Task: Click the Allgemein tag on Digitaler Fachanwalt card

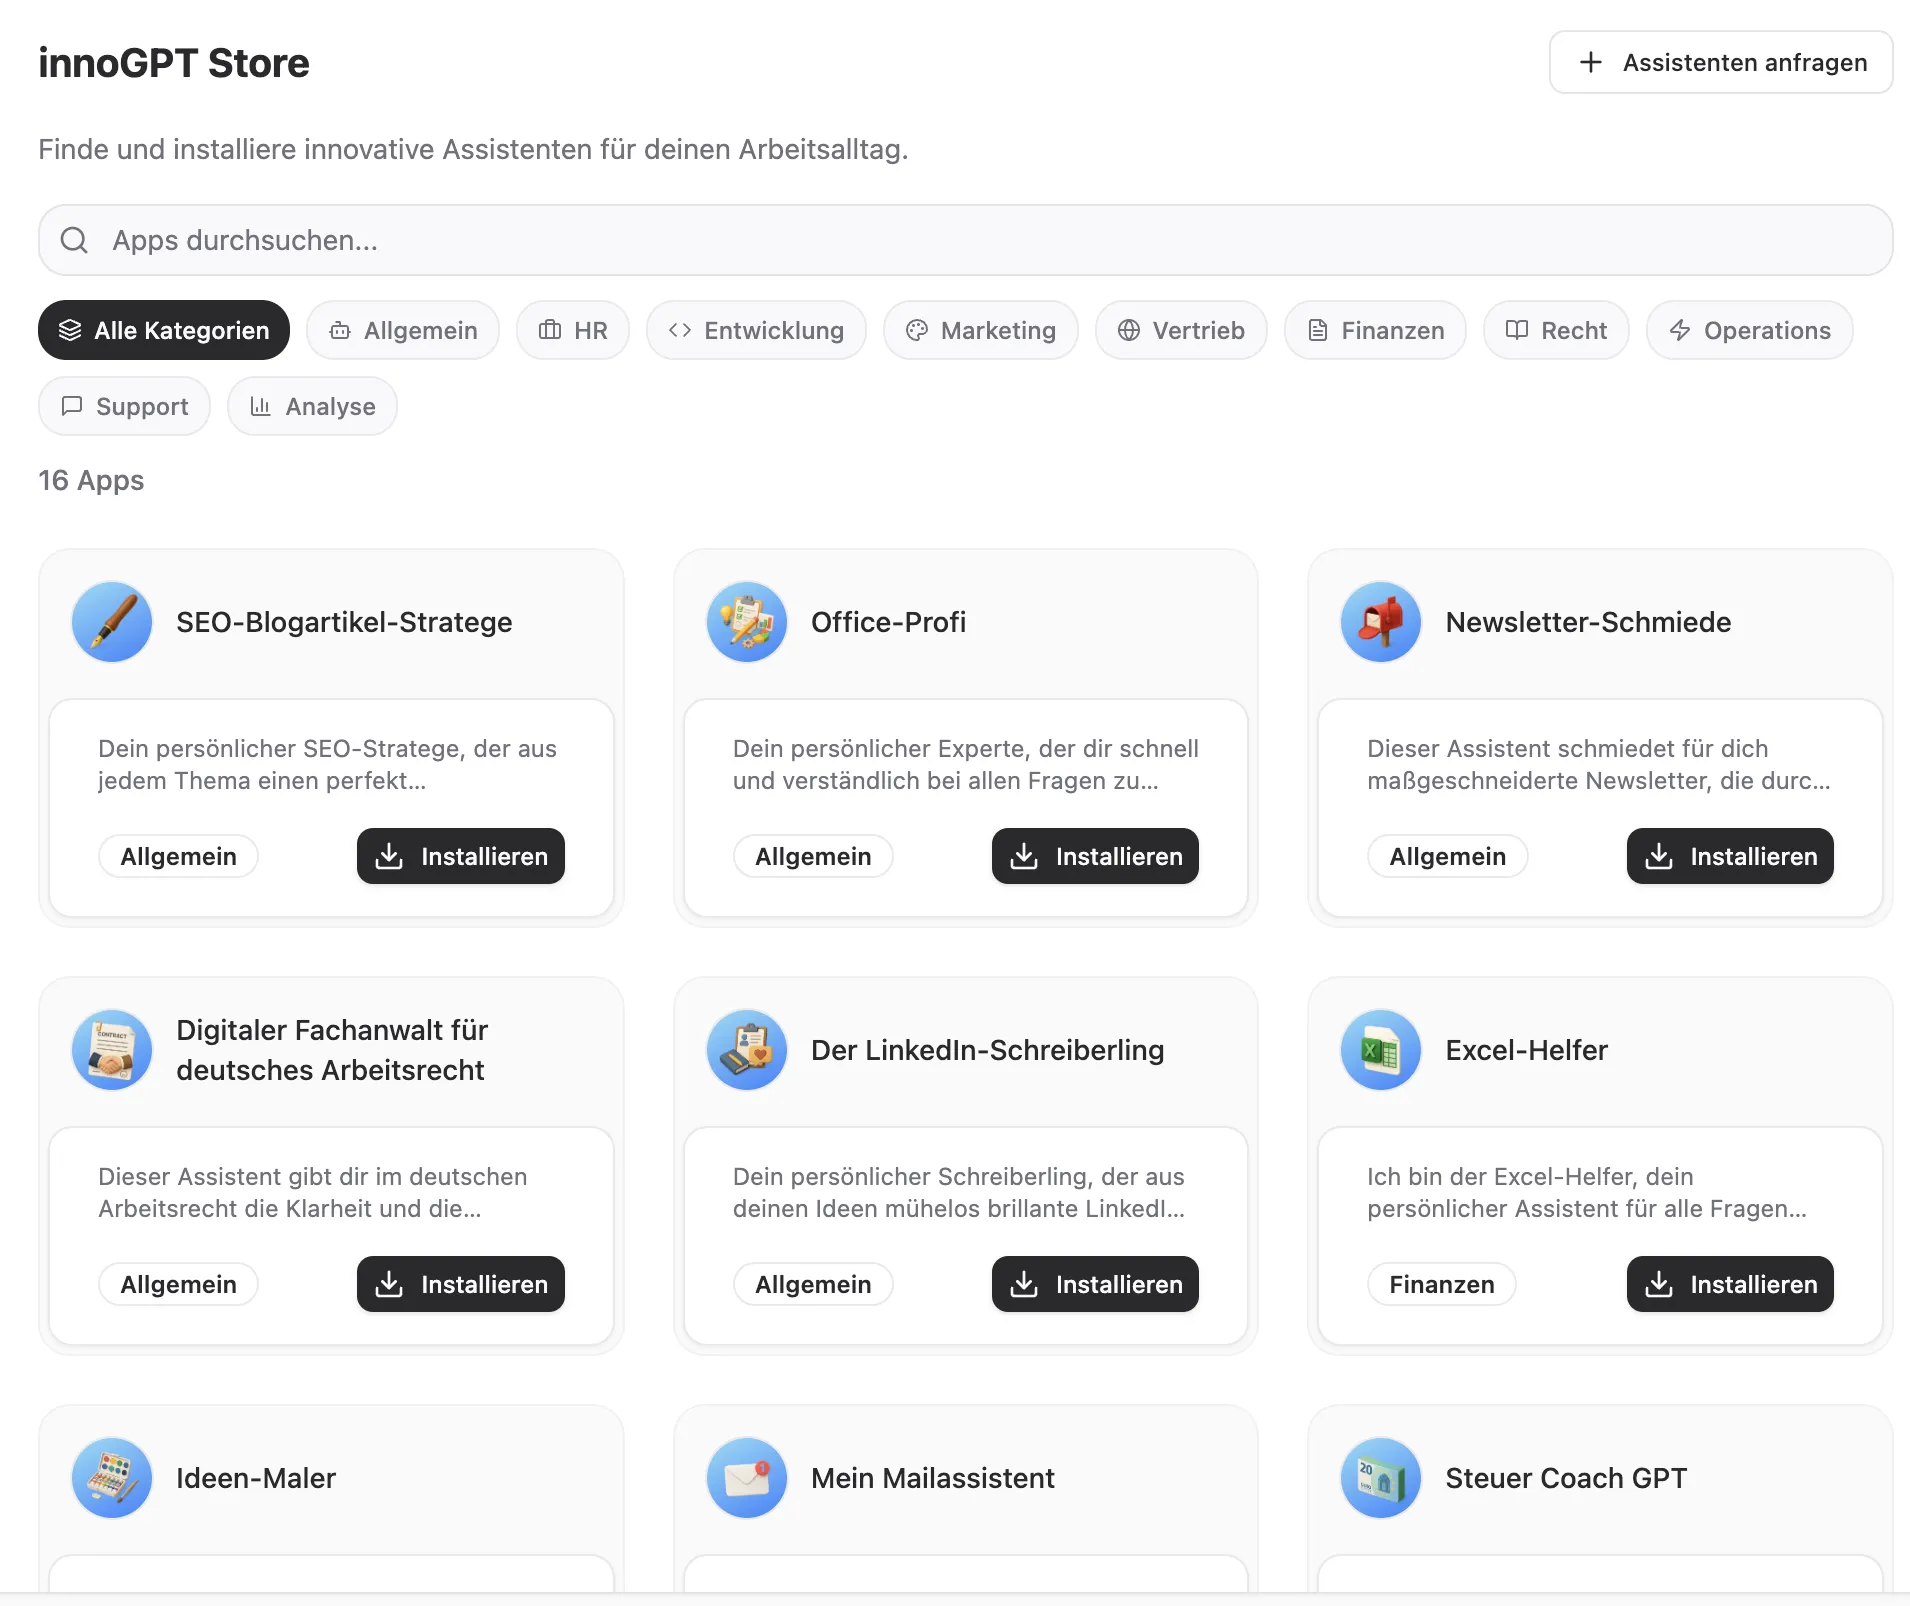Action: tap(179, 1284)
